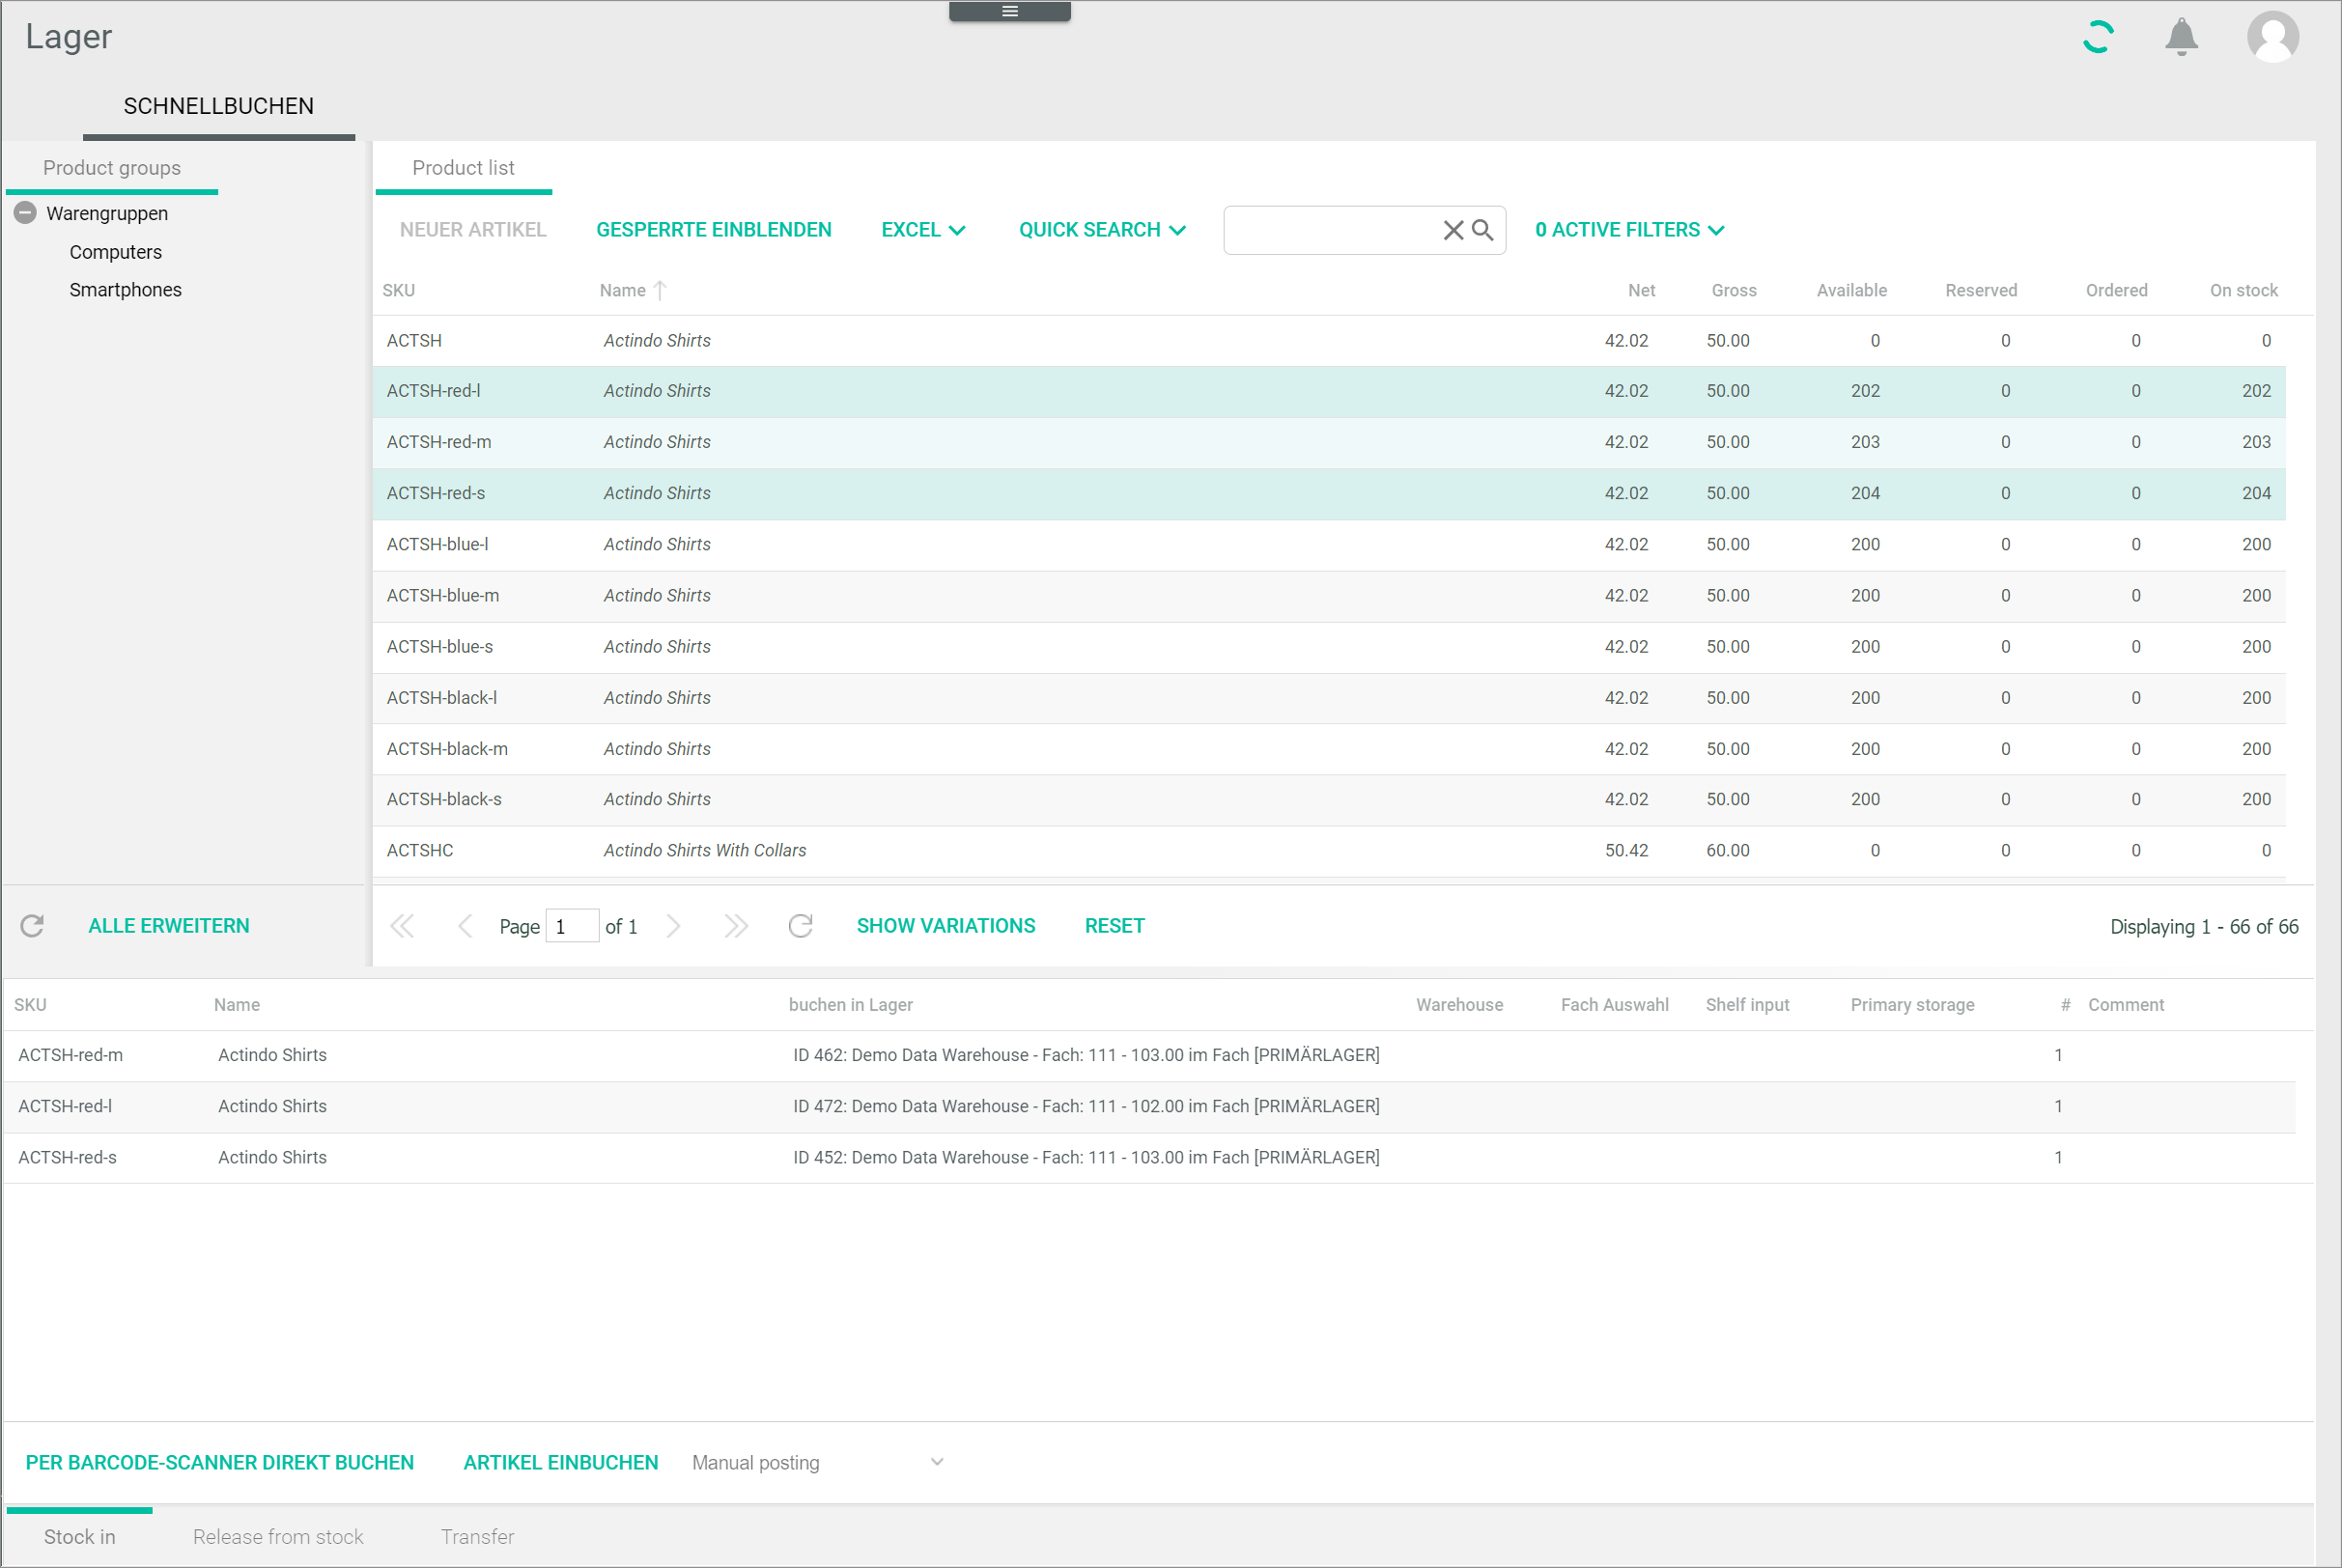Clear the search field with X icon

click(x=1453, y=230)
